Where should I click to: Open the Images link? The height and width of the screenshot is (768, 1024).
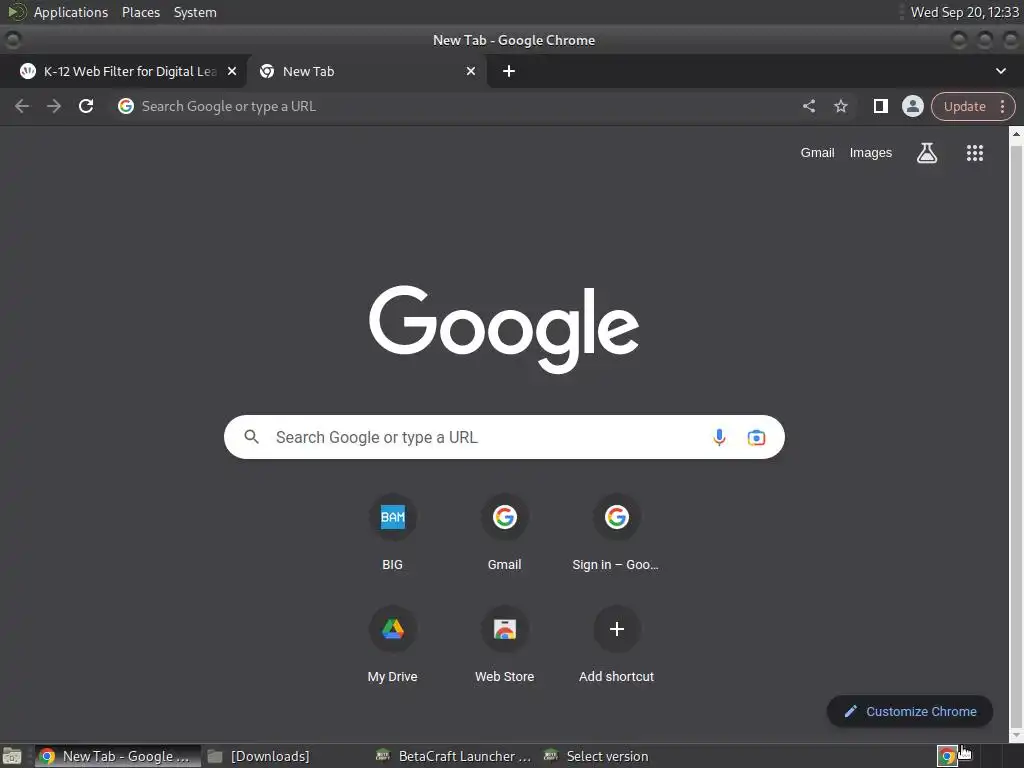[x=870, y=153]
